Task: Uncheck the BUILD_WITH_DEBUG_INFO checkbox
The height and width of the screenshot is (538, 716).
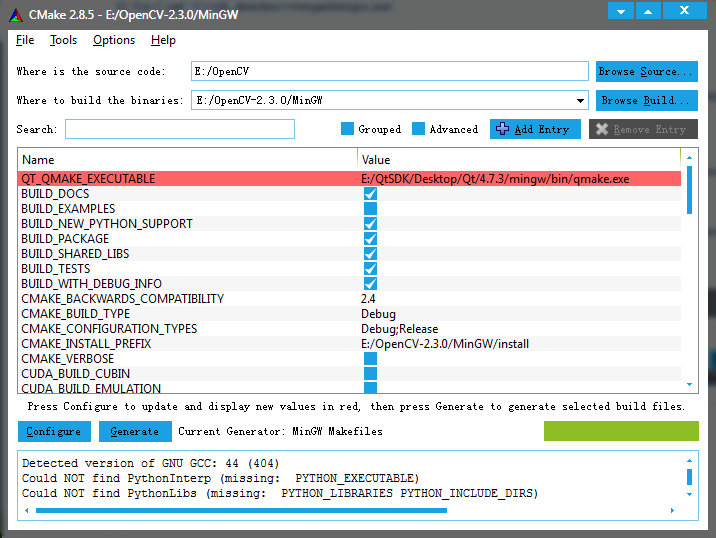Action: click(x=370, y=284)
